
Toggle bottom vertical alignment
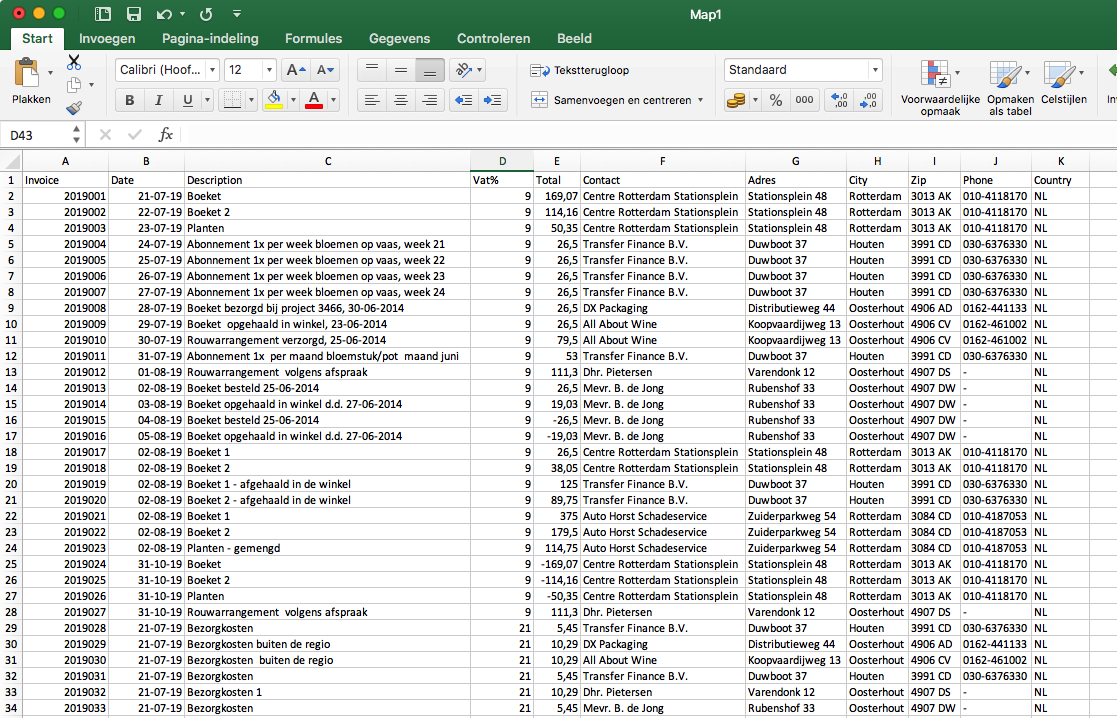[x=430, y=70]
